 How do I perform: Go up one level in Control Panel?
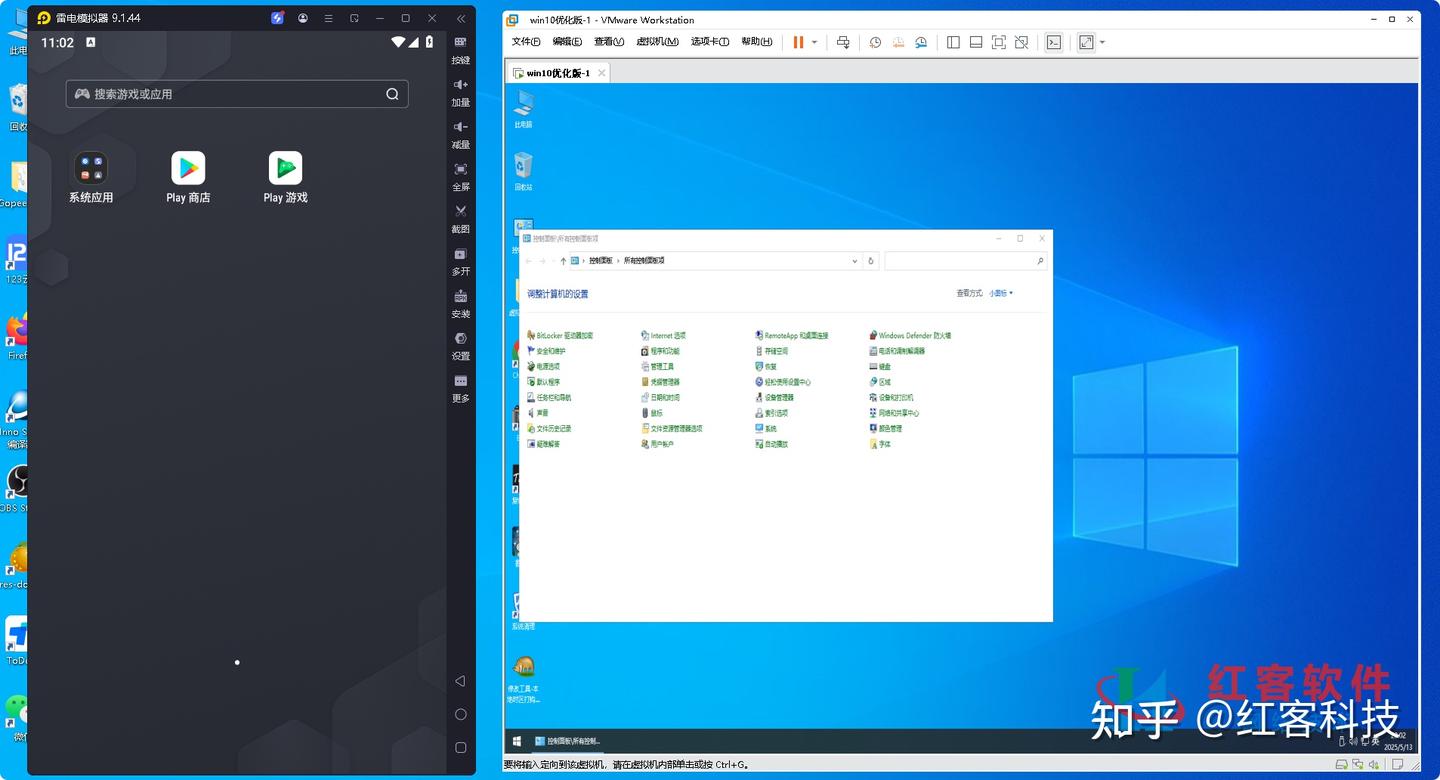563,261
